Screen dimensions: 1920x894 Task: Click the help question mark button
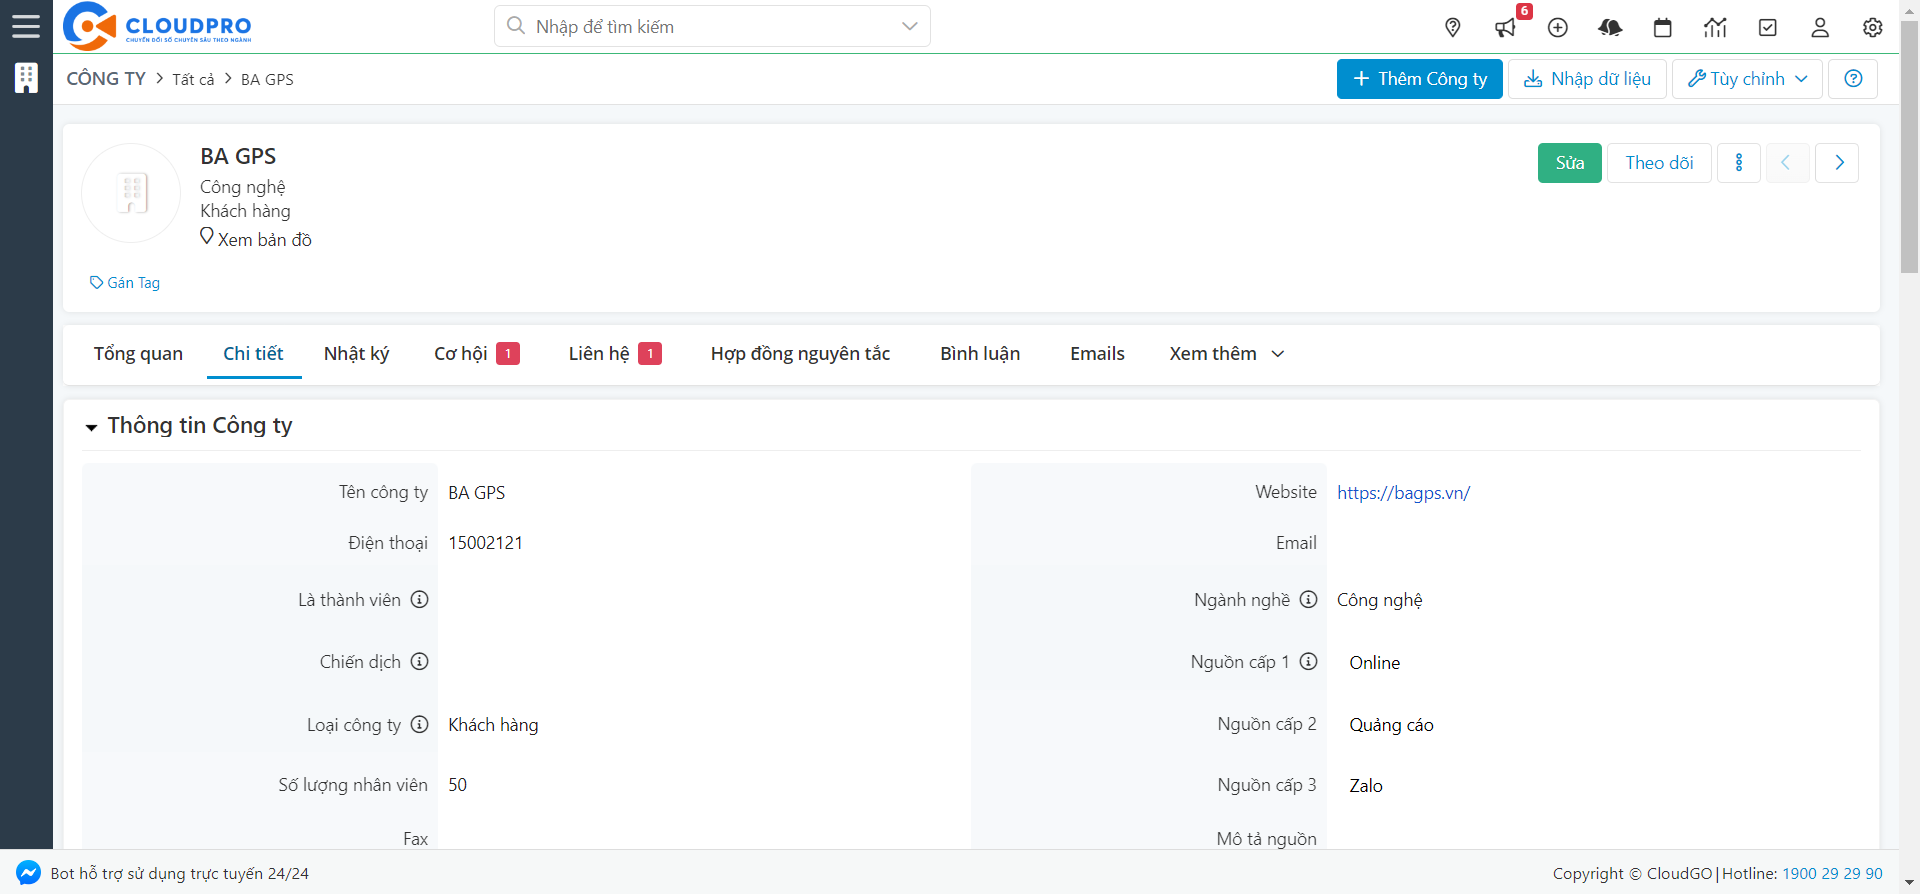pos(1853,79)
